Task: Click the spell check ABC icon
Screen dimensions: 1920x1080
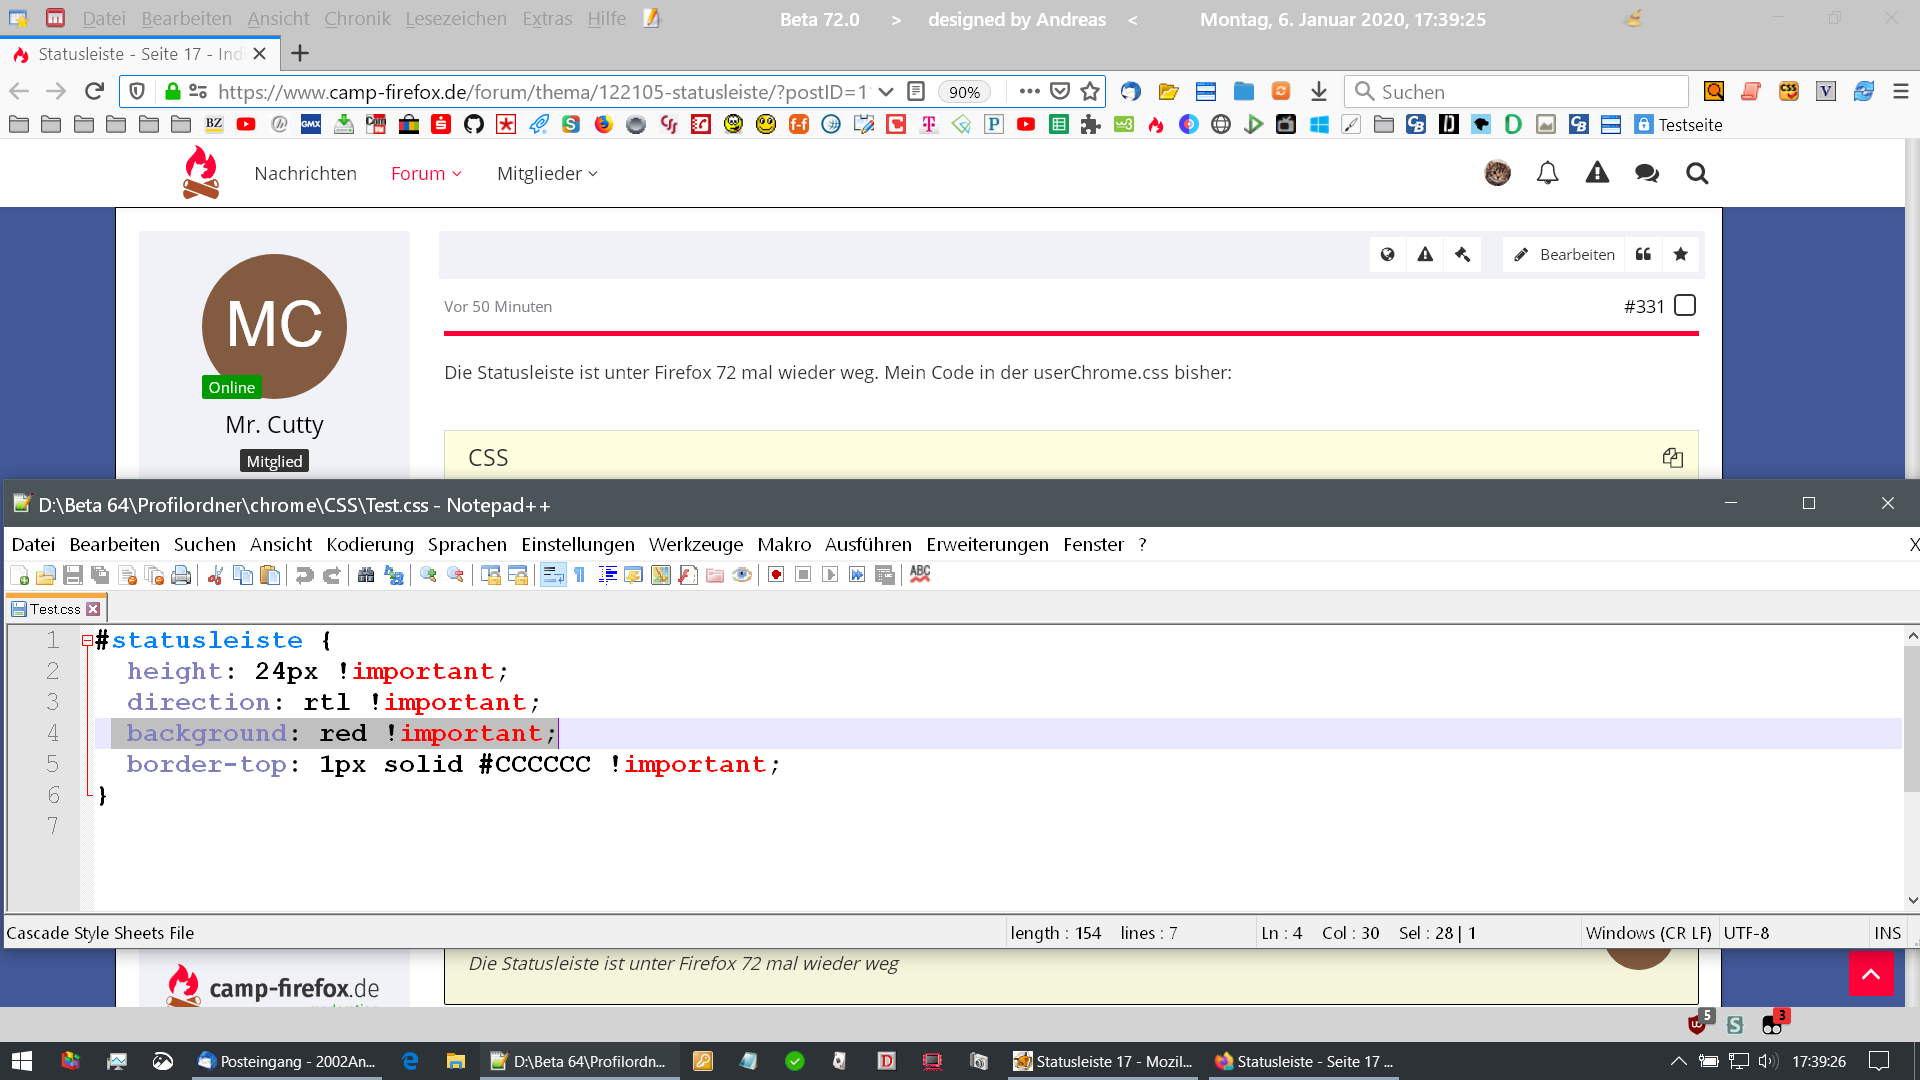Action: point(920,574)
